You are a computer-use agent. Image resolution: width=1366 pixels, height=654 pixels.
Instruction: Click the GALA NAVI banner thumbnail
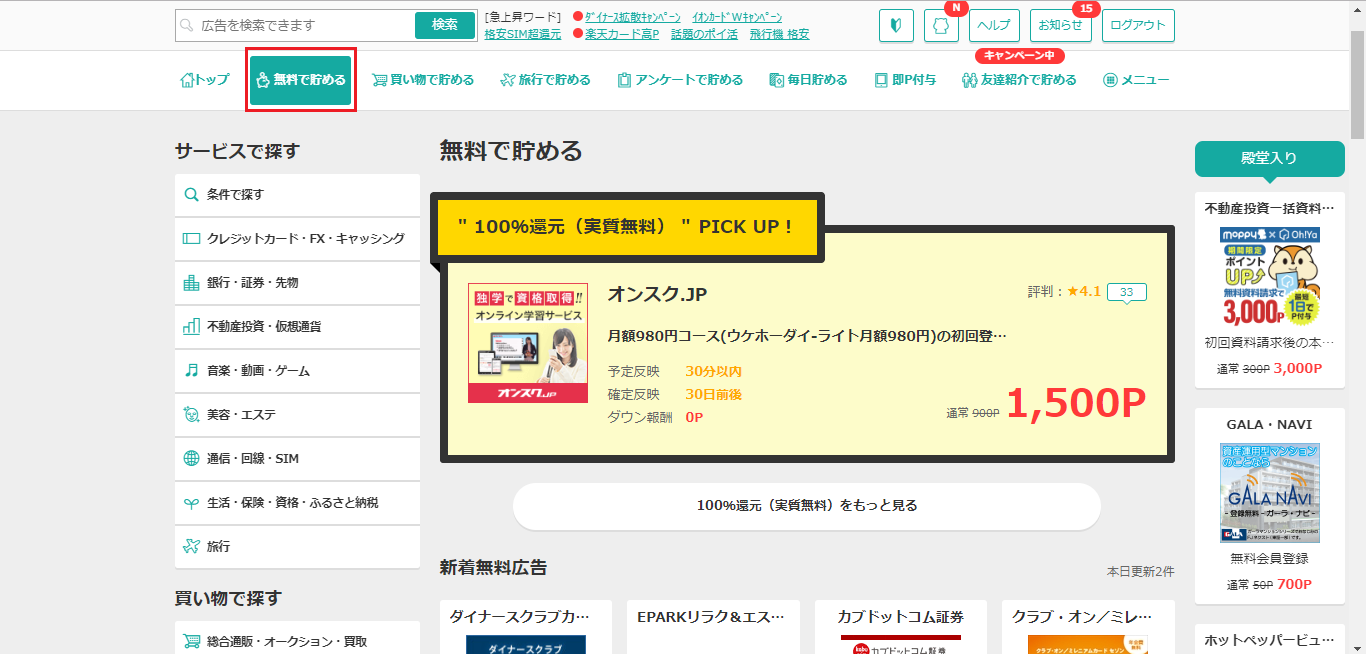coord(1270,493)
